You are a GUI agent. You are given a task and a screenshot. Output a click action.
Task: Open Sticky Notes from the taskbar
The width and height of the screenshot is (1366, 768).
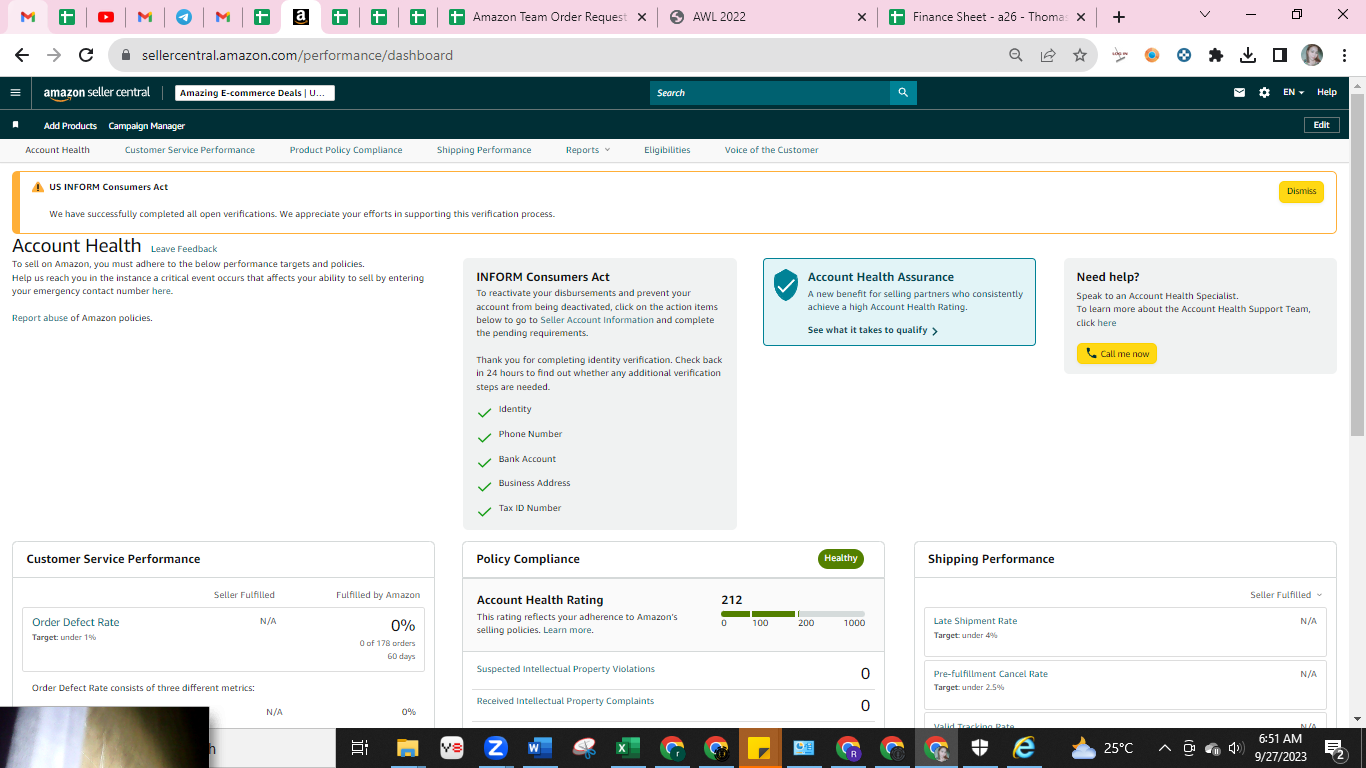point(759,748)
